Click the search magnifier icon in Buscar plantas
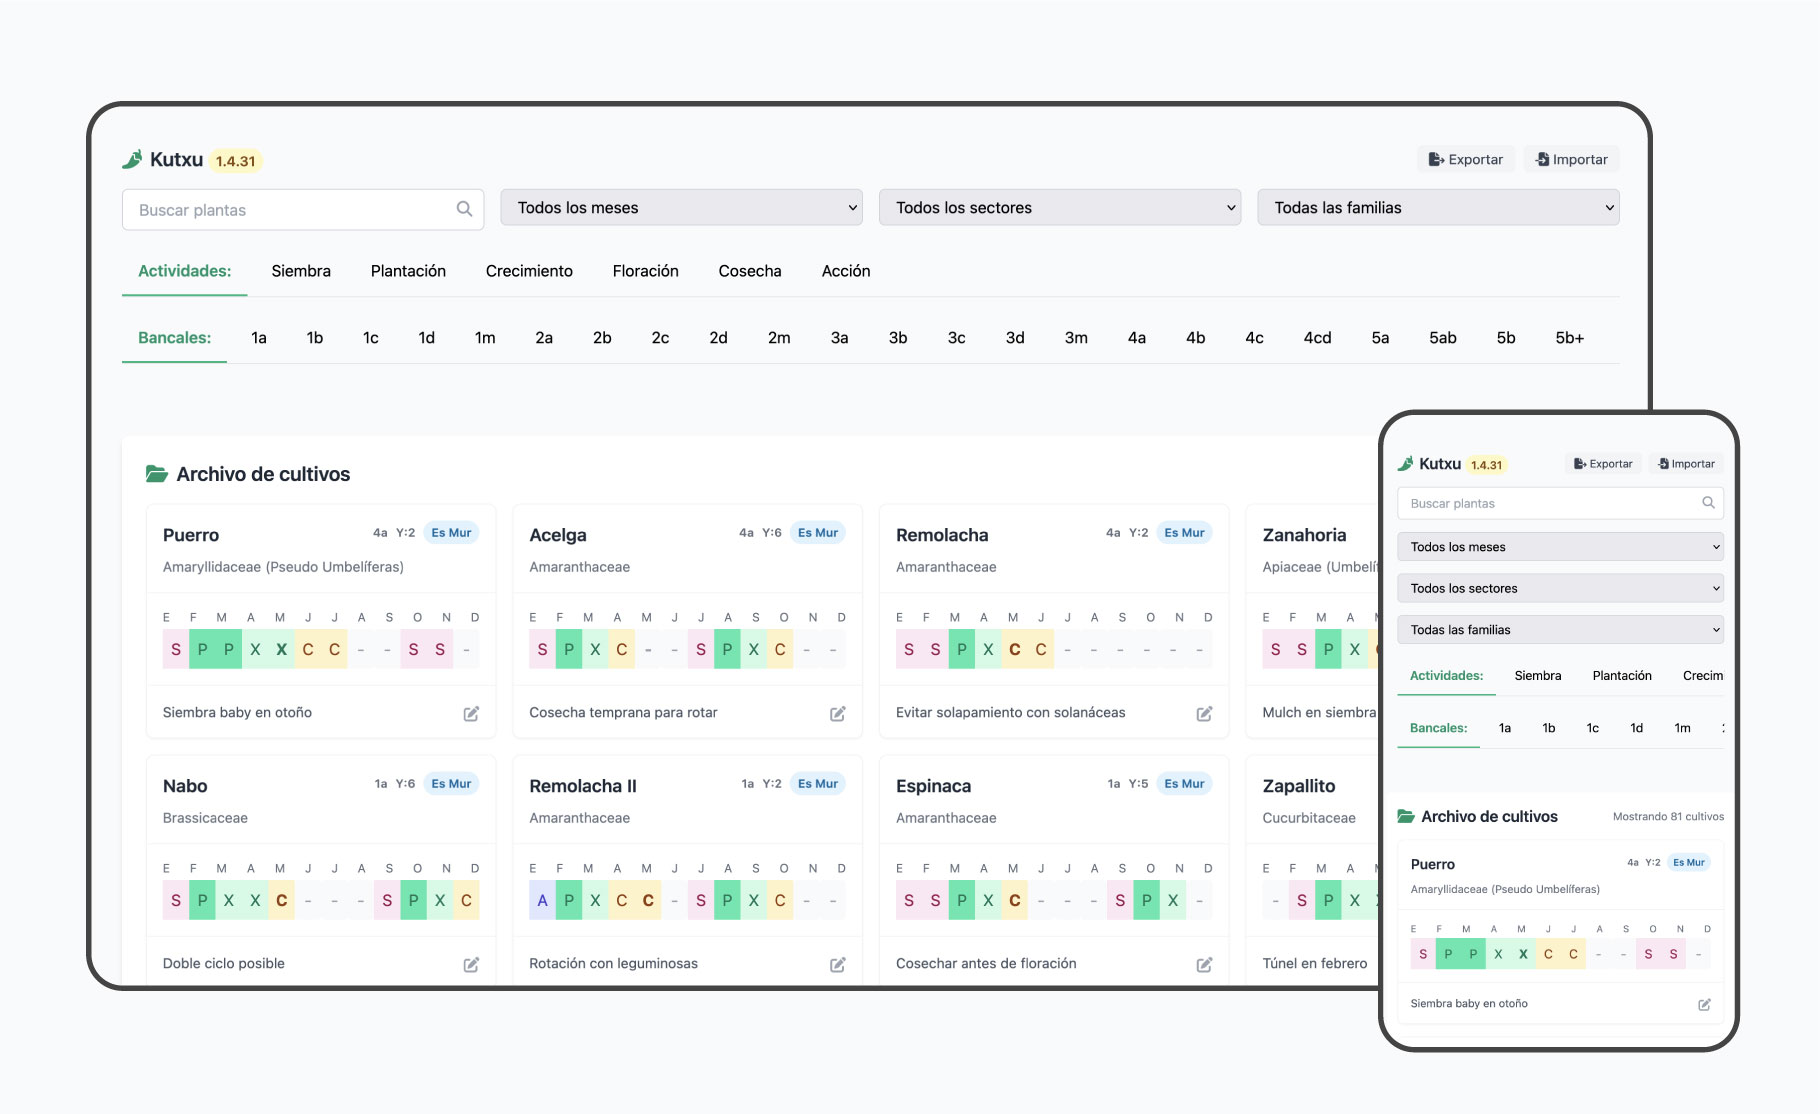The image size is (1820, 1114). (464, 209)
